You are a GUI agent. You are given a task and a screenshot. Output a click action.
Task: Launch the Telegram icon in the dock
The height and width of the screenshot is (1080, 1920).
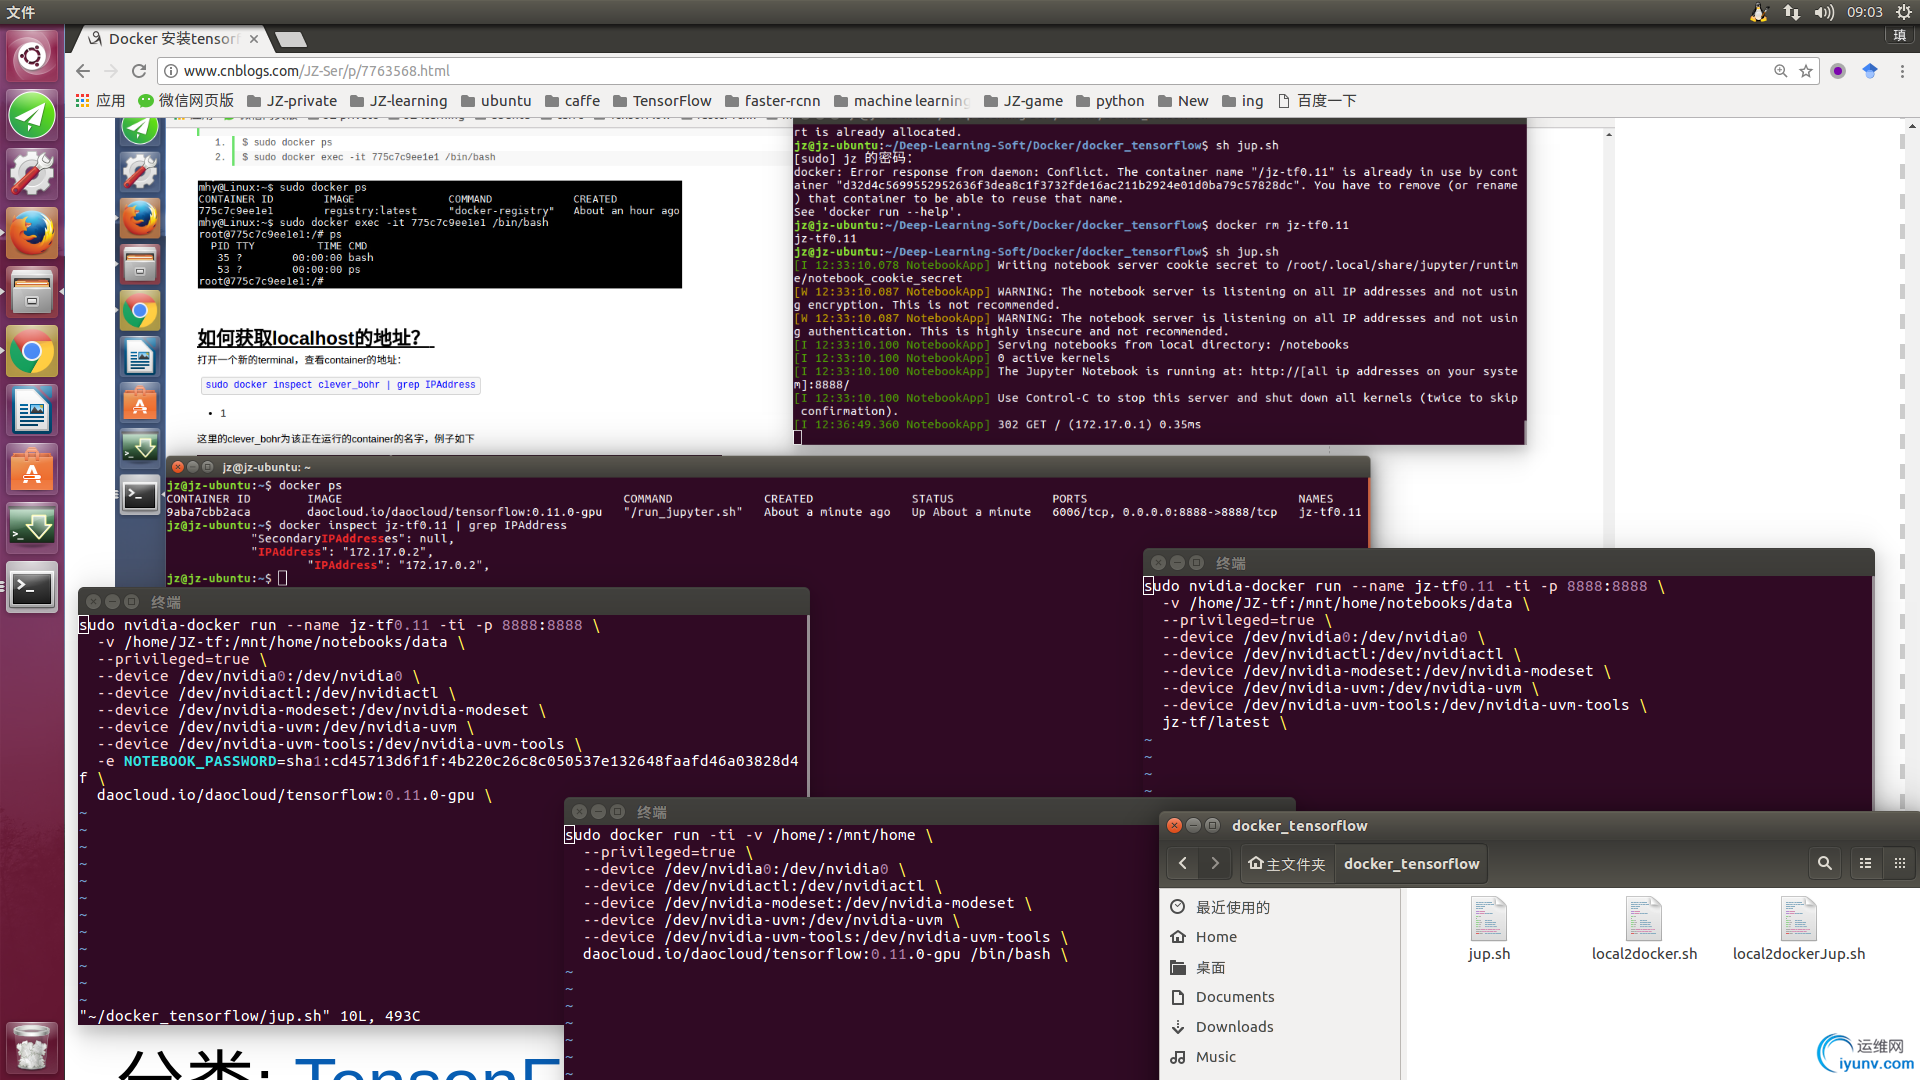[32, 115]
